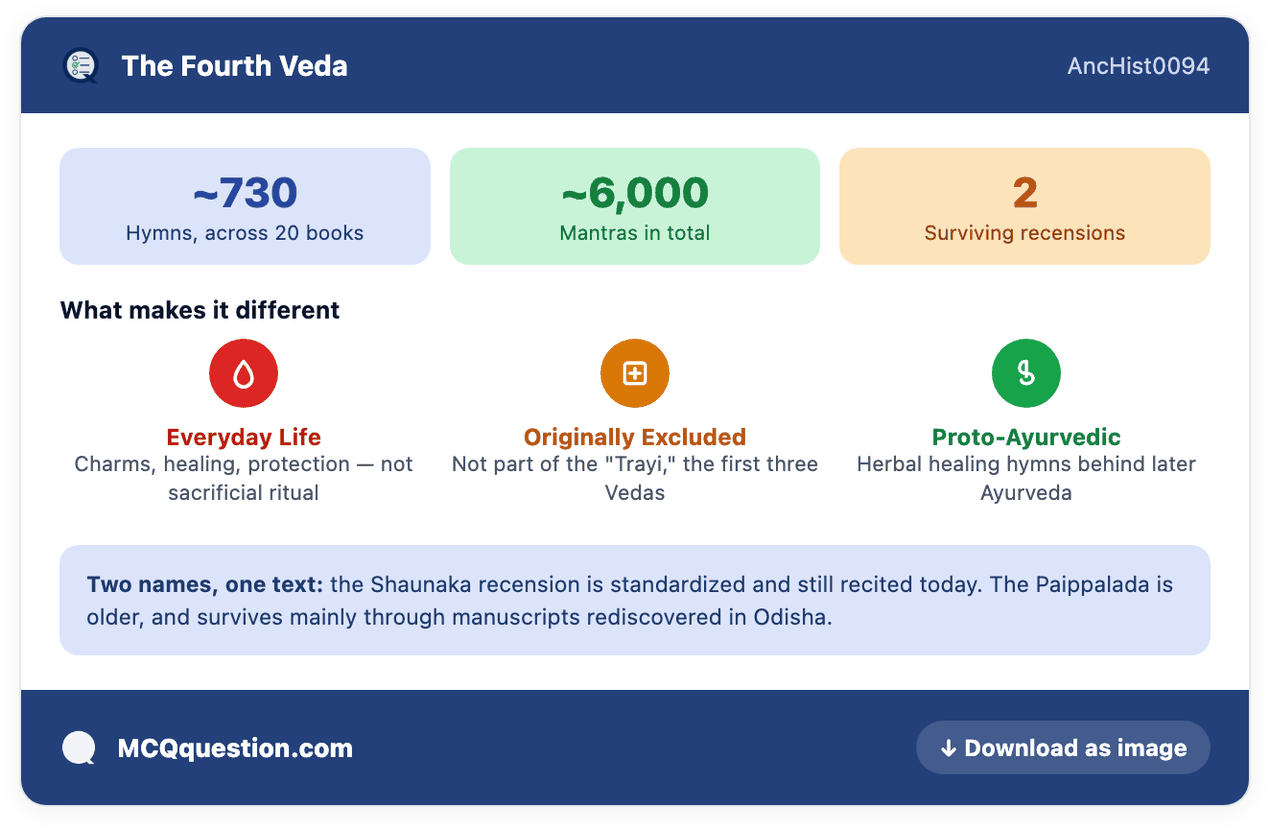Click the What makes it different heading
1270x830 pixels.
click(x=200, y=310)
